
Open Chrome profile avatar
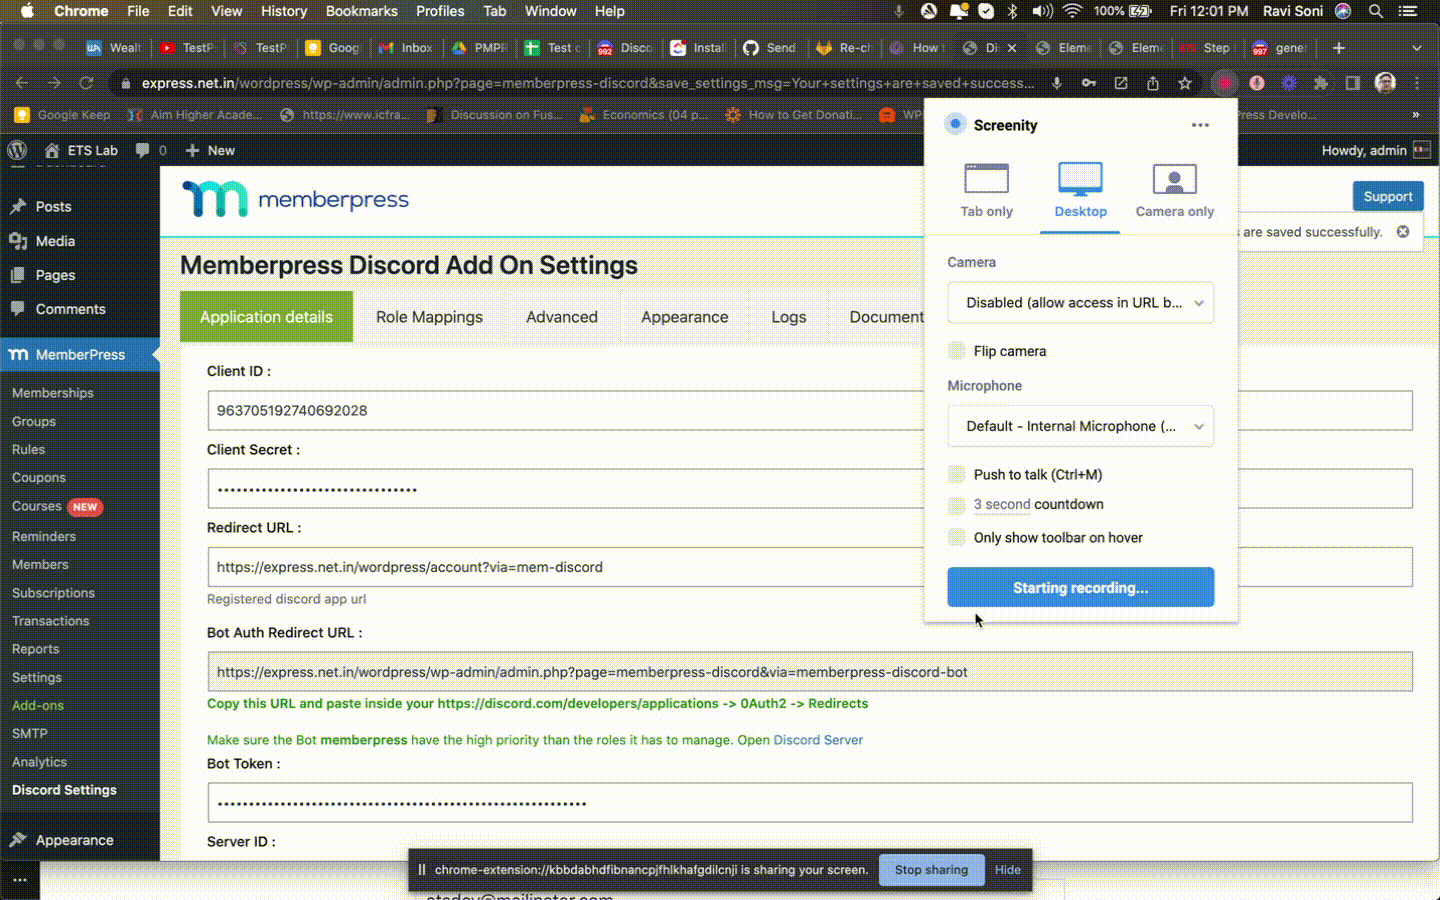(1385, 83)
